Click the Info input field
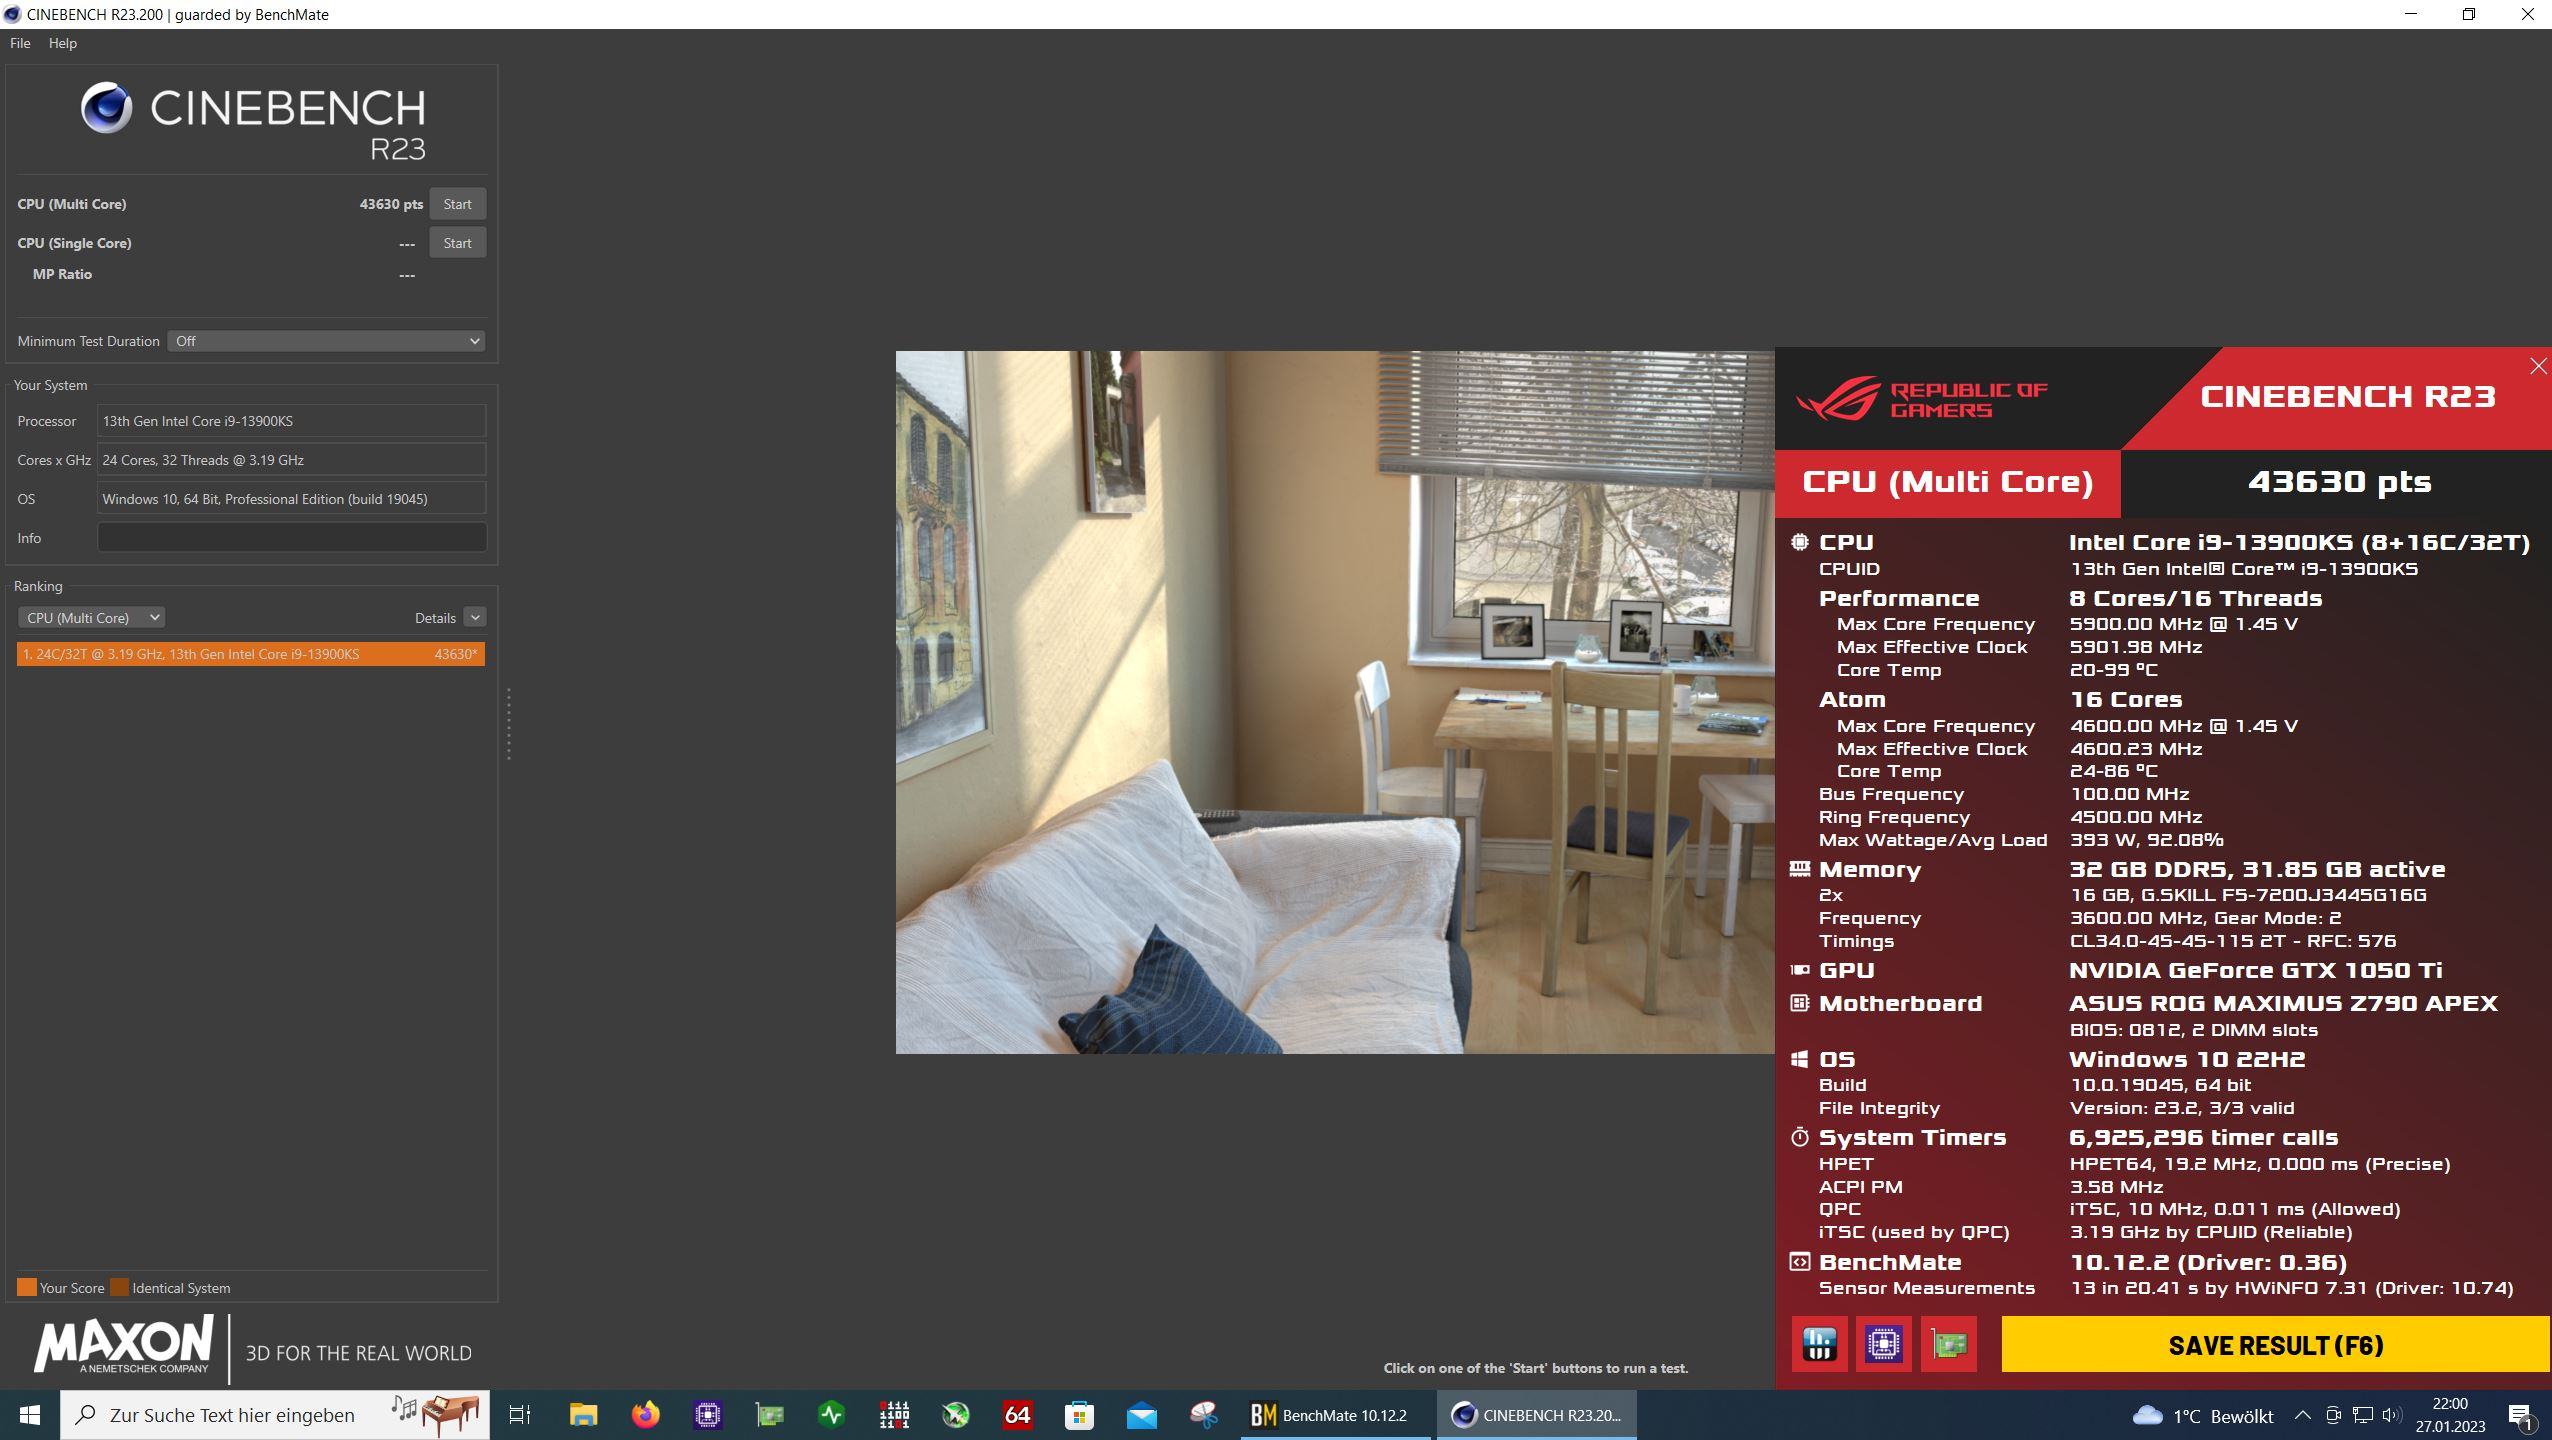This screenshot has width=2552, height=1440. point(292,537)
